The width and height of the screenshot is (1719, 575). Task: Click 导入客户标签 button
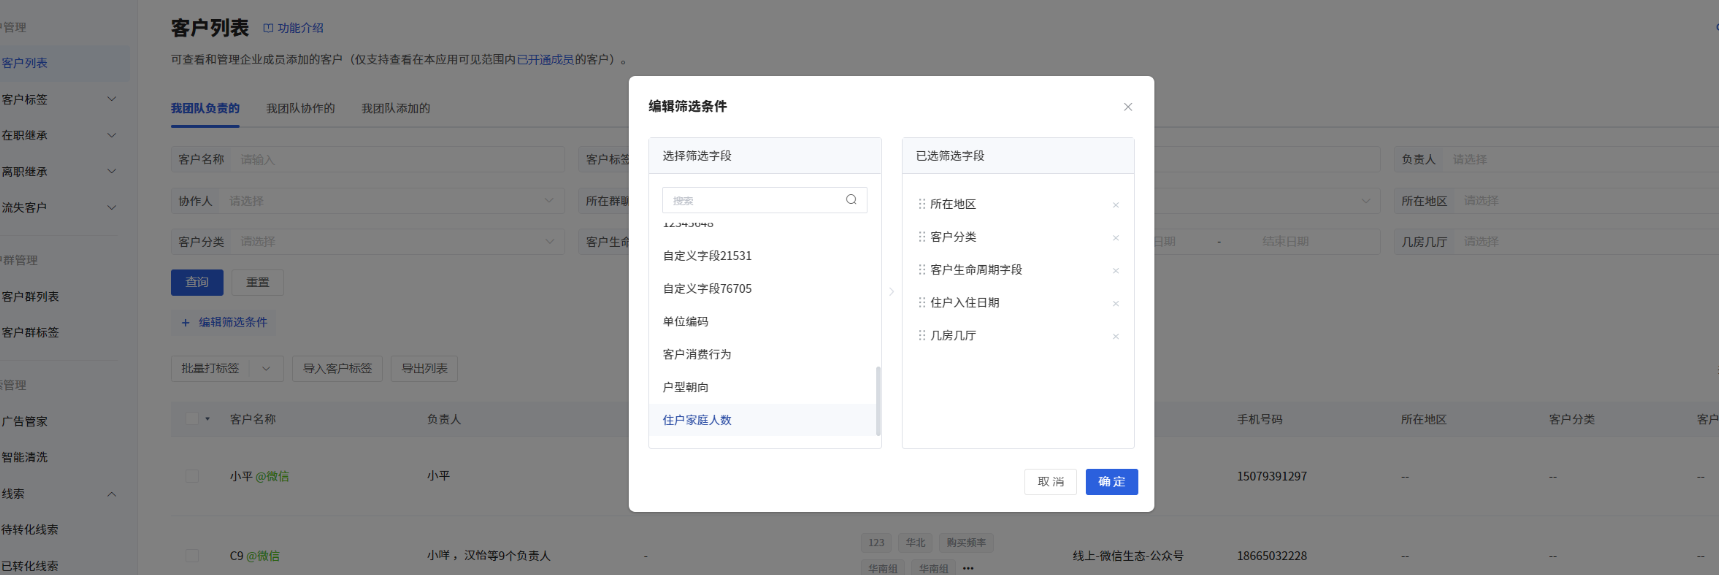[338, 369]
